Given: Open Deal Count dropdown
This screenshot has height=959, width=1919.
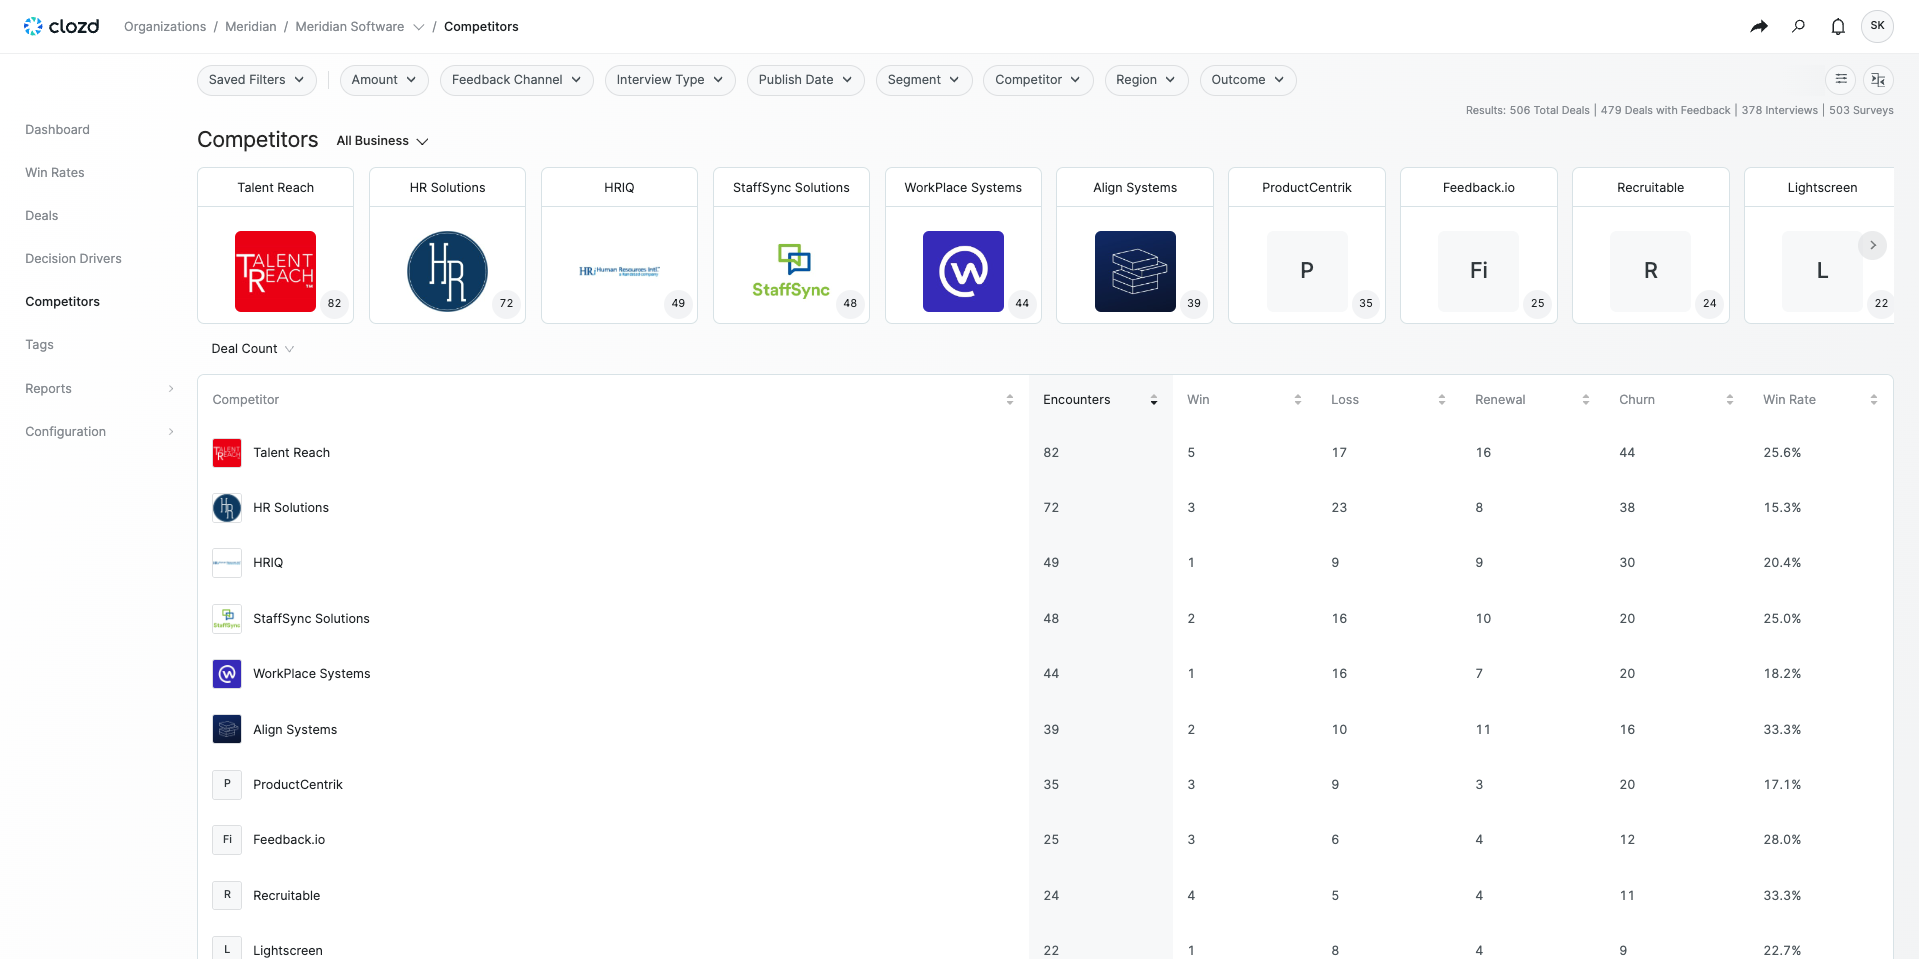Looking at the screenshot, I should coord(253,349).
